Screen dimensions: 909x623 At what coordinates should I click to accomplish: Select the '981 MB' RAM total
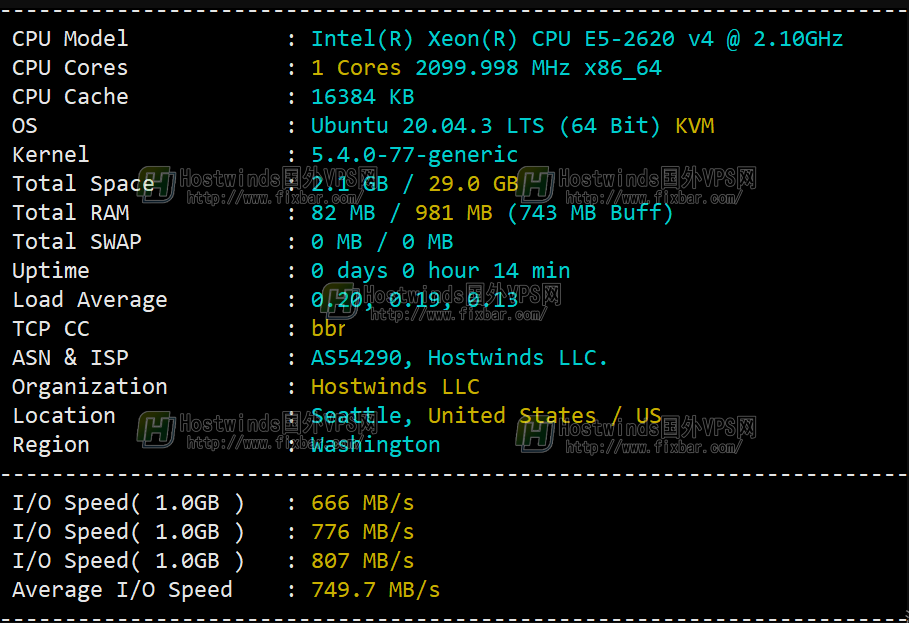pos(454,213)
